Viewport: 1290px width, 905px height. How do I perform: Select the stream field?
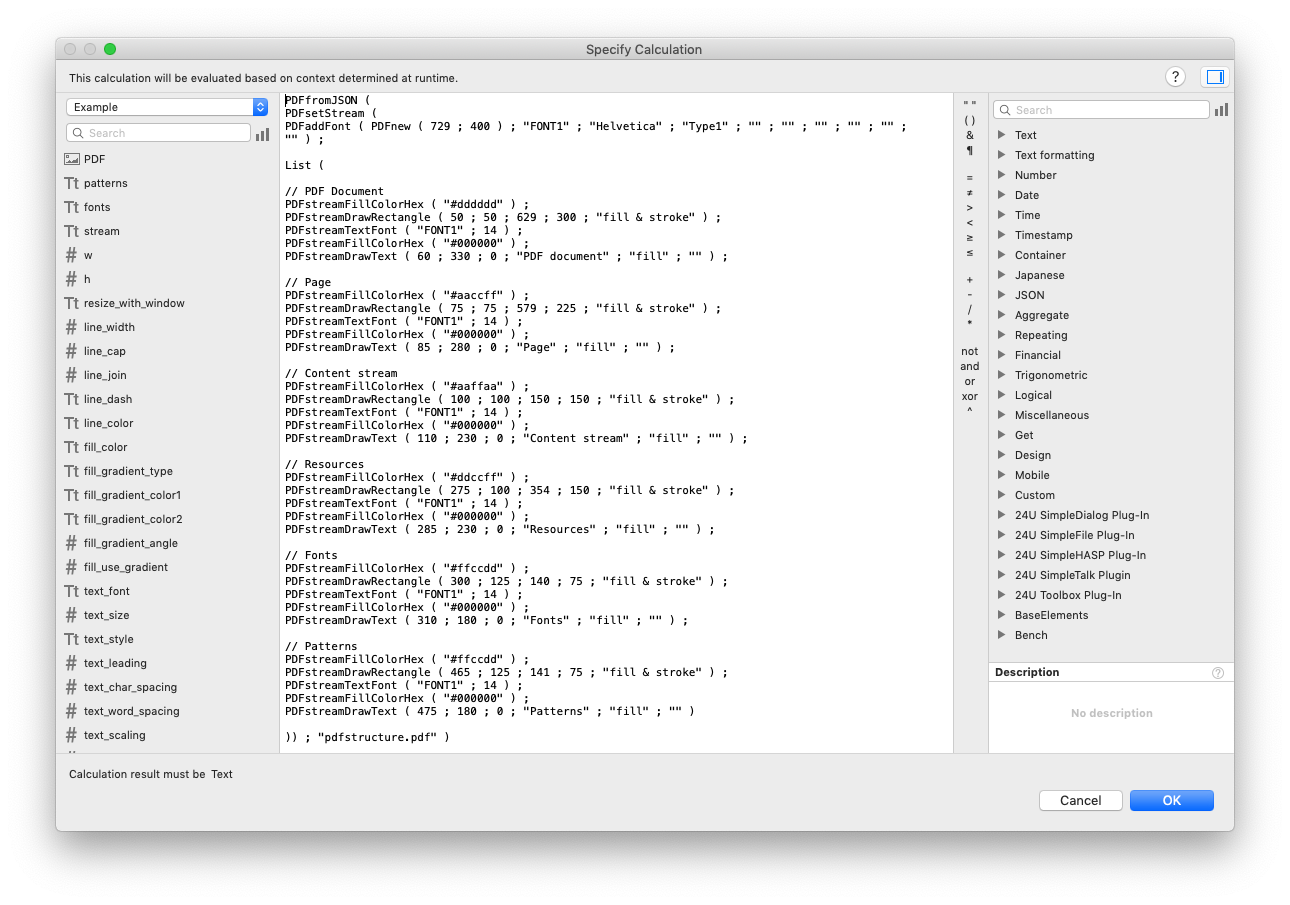point(101,231)
